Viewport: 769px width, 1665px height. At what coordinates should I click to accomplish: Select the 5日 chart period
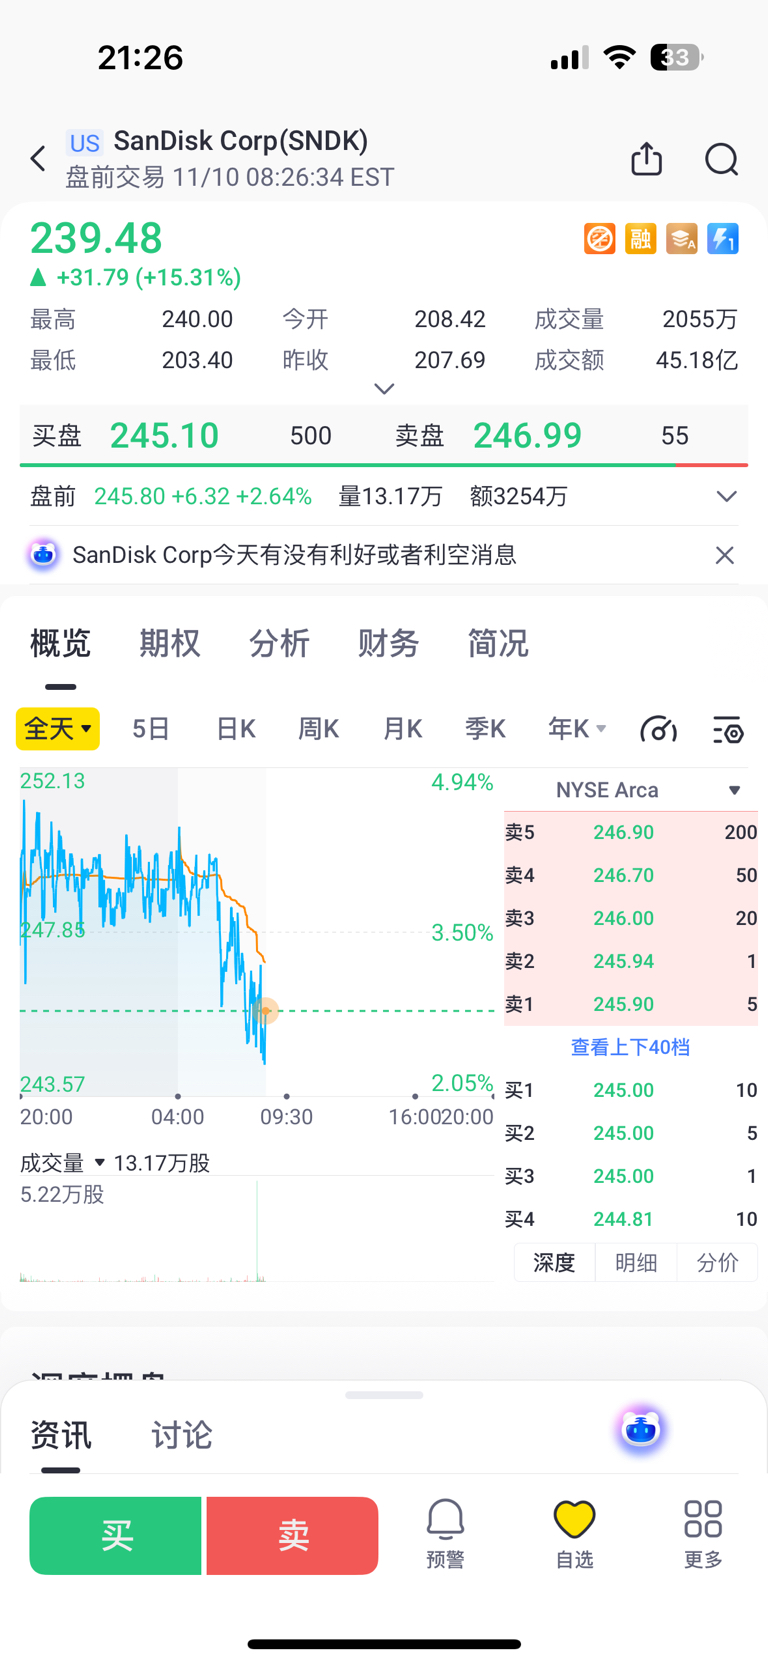pyautogui.click(x=151, y=729)
